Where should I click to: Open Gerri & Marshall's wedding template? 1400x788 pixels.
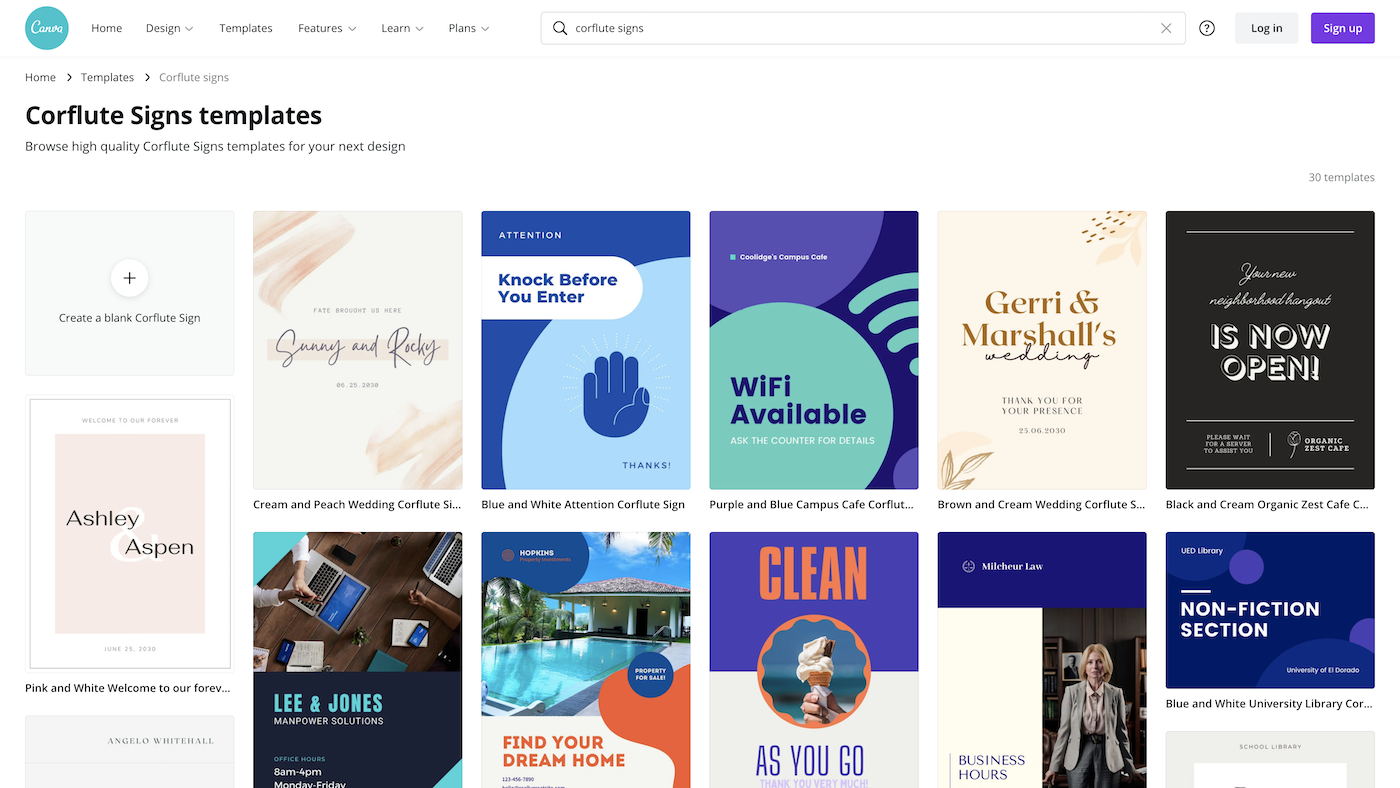tap(1042, 350)
